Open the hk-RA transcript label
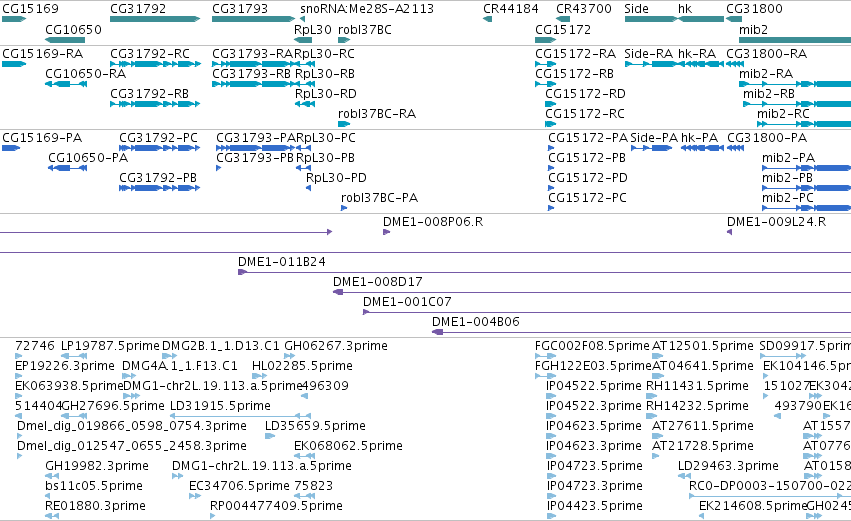This screenshot has width=851, height=521. click(x=697, y=54)
